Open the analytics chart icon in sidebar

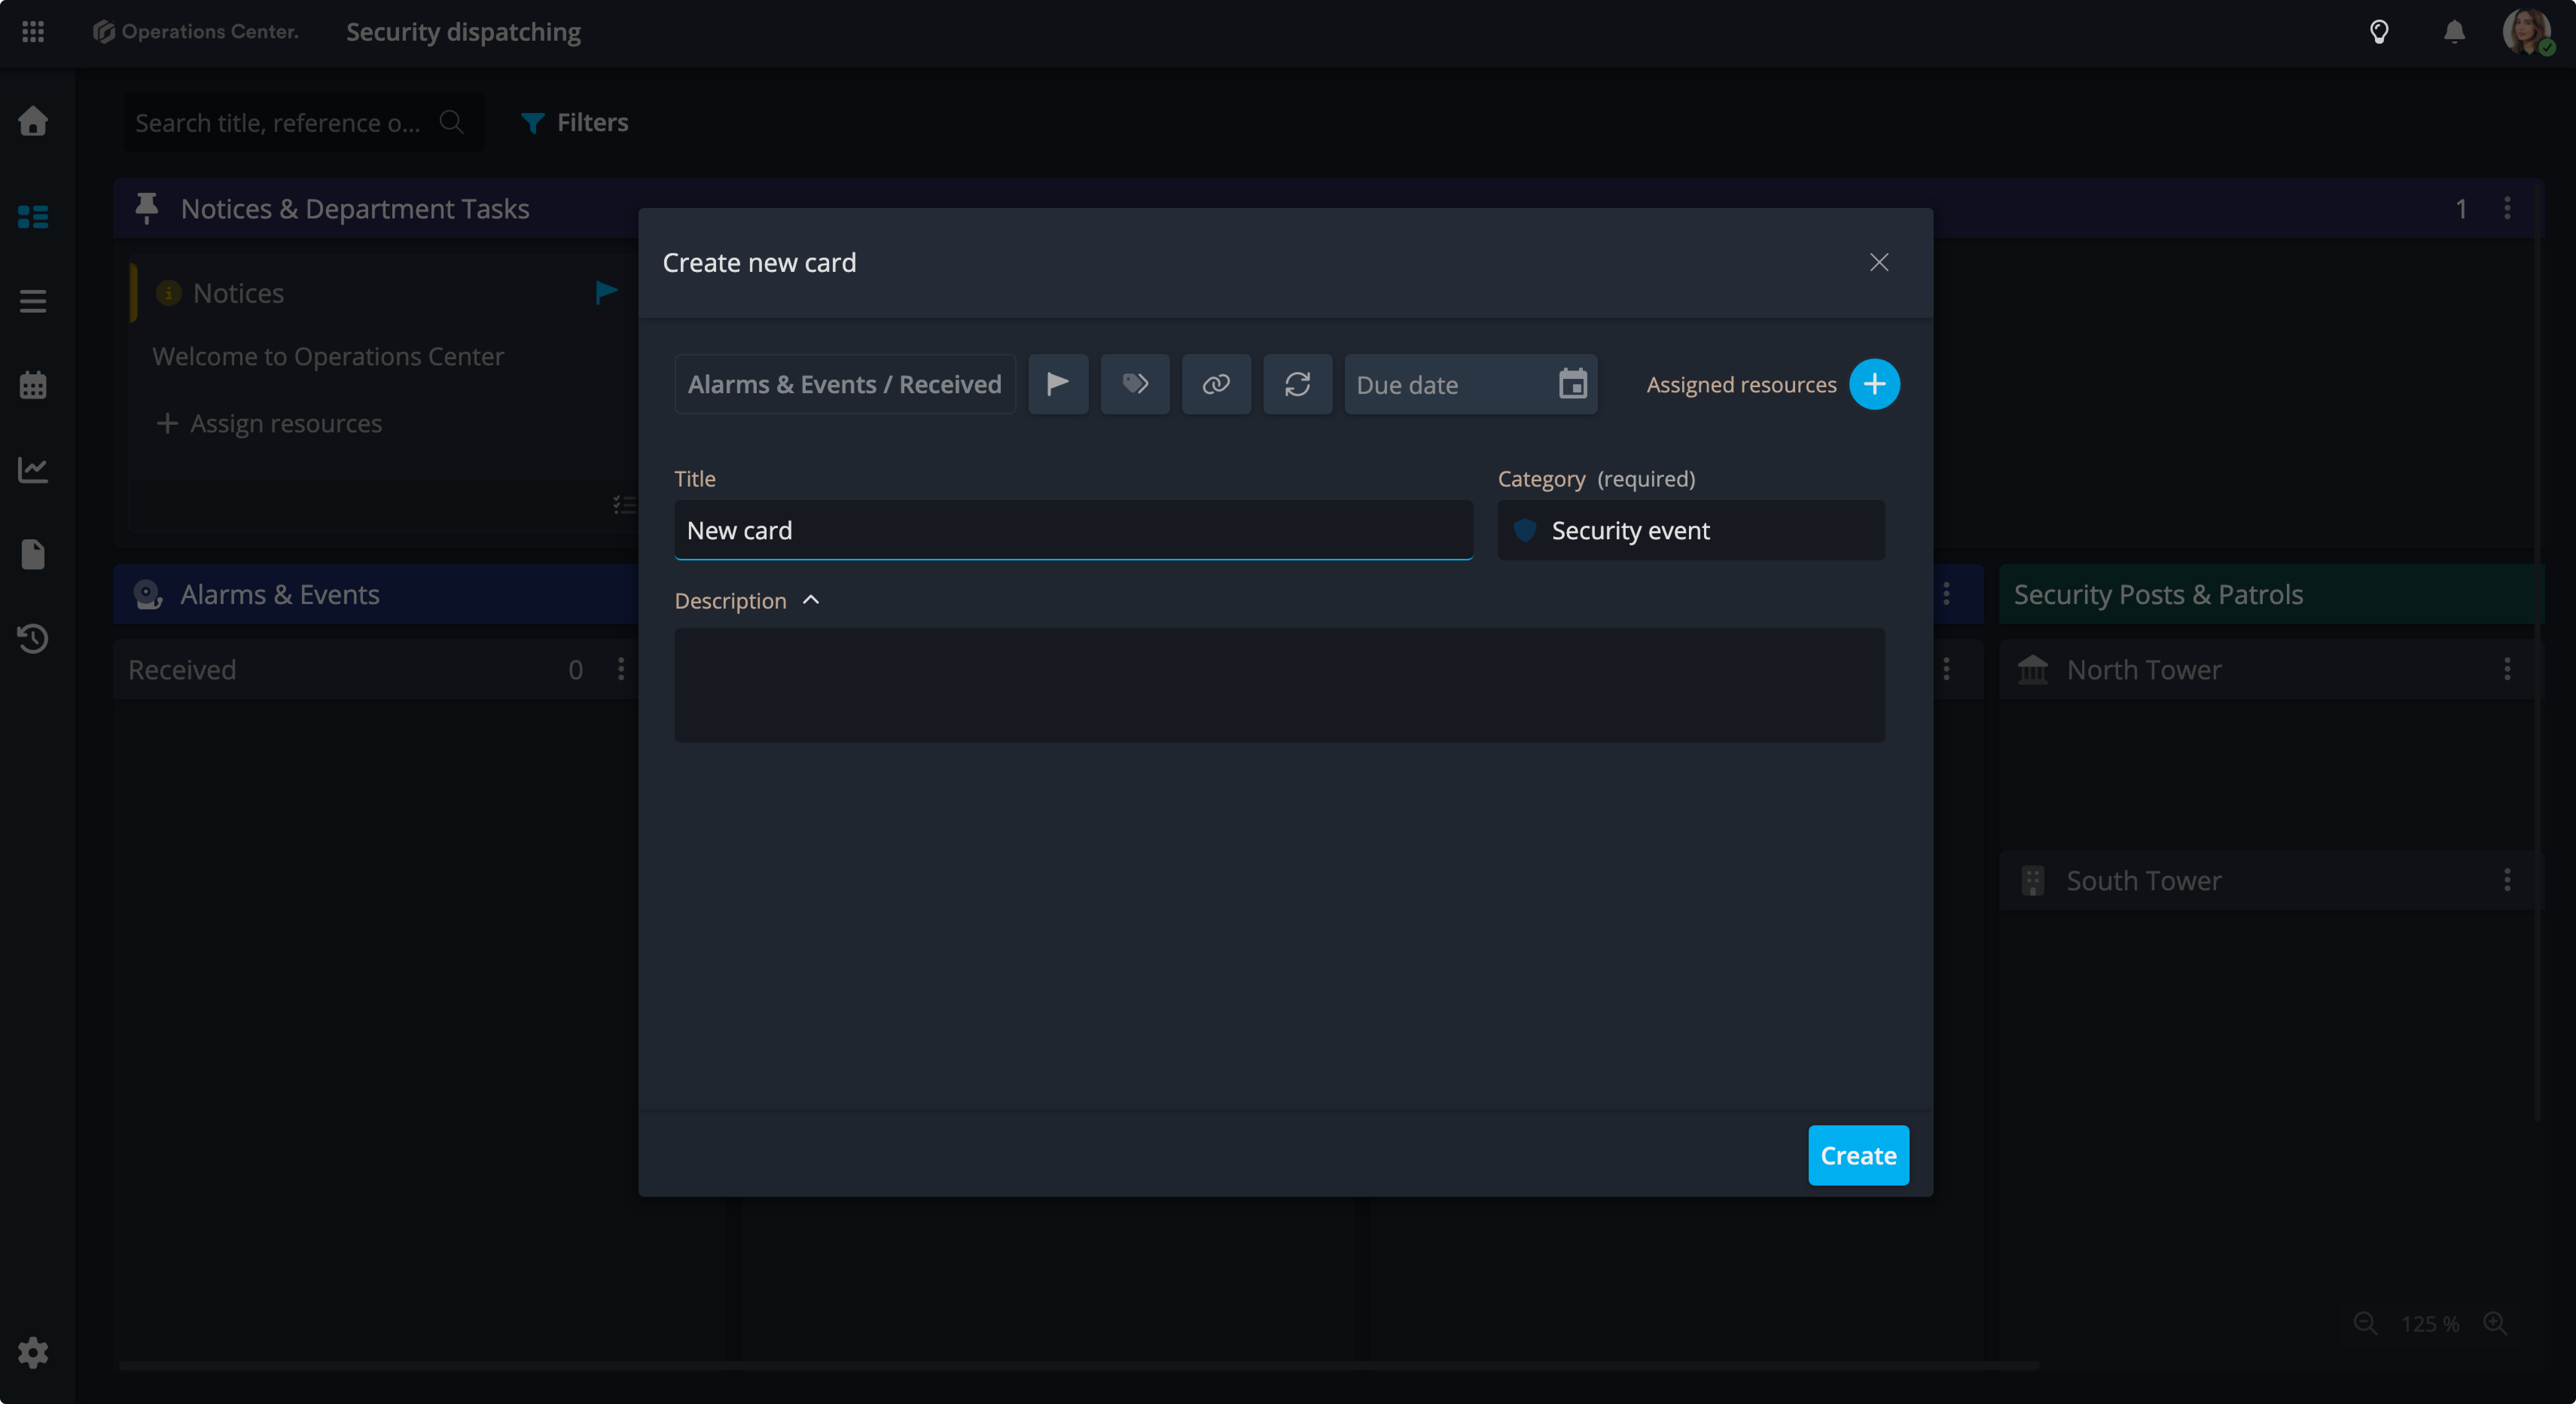tap(33, 469)
